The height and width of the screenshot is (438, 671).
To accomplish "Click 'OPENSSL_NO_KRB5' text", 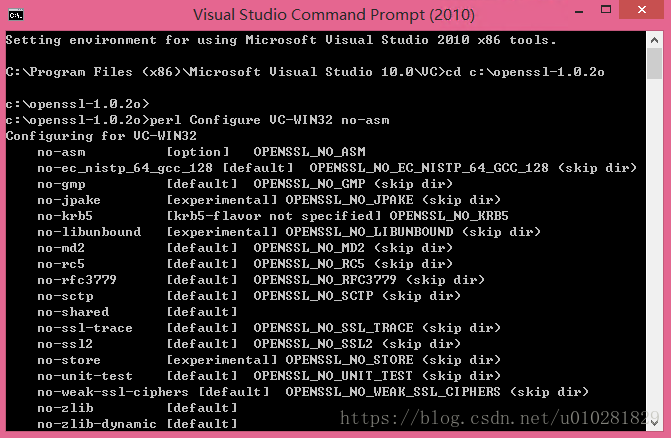I will click(x=449, y=216).
